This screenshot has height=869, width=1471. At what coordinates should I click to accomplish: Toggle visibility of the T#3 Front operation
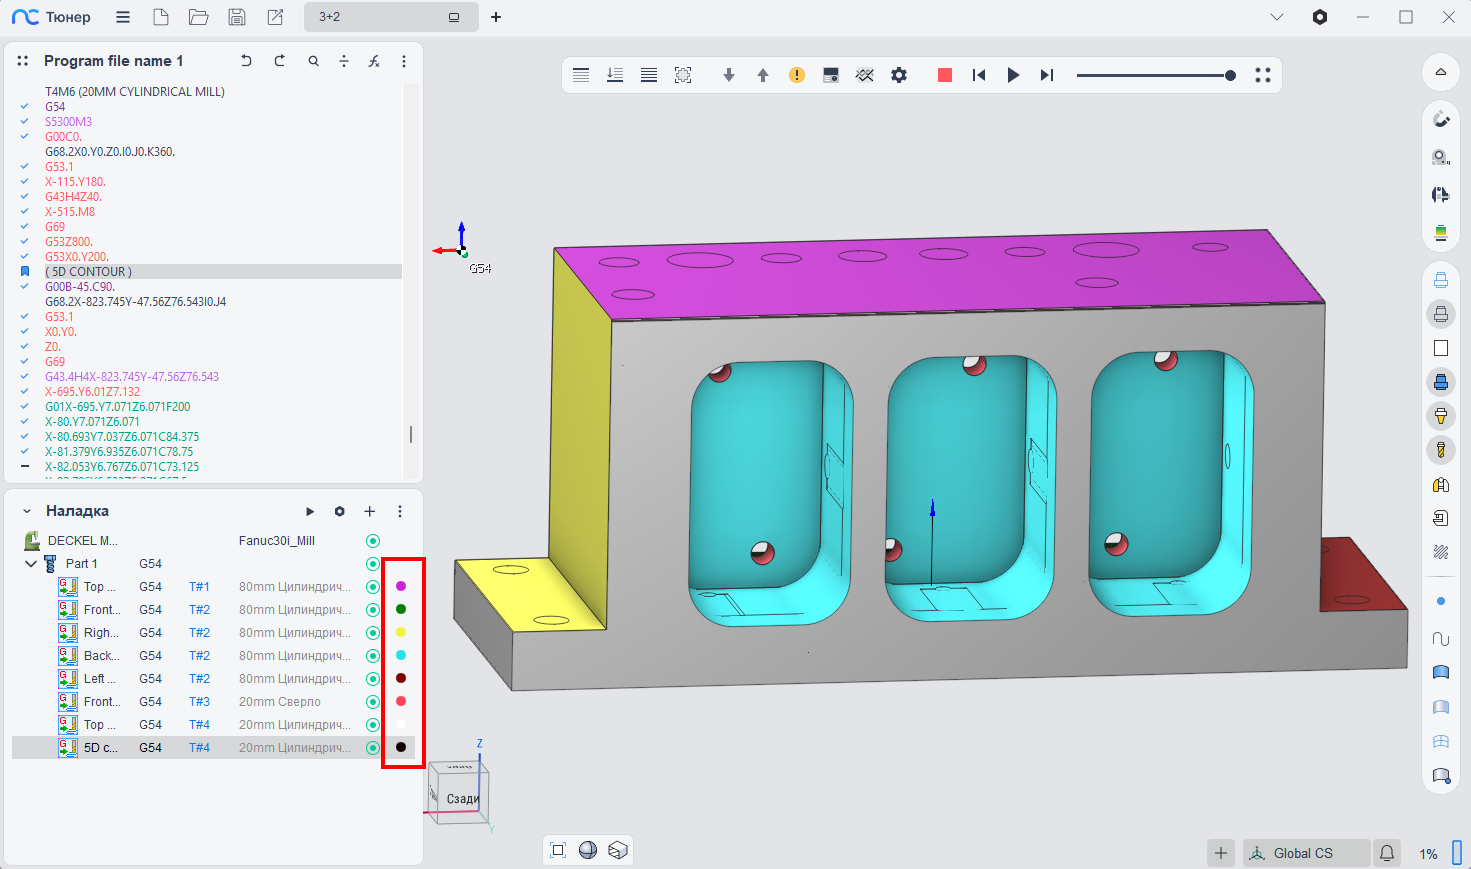coord(373,702)
